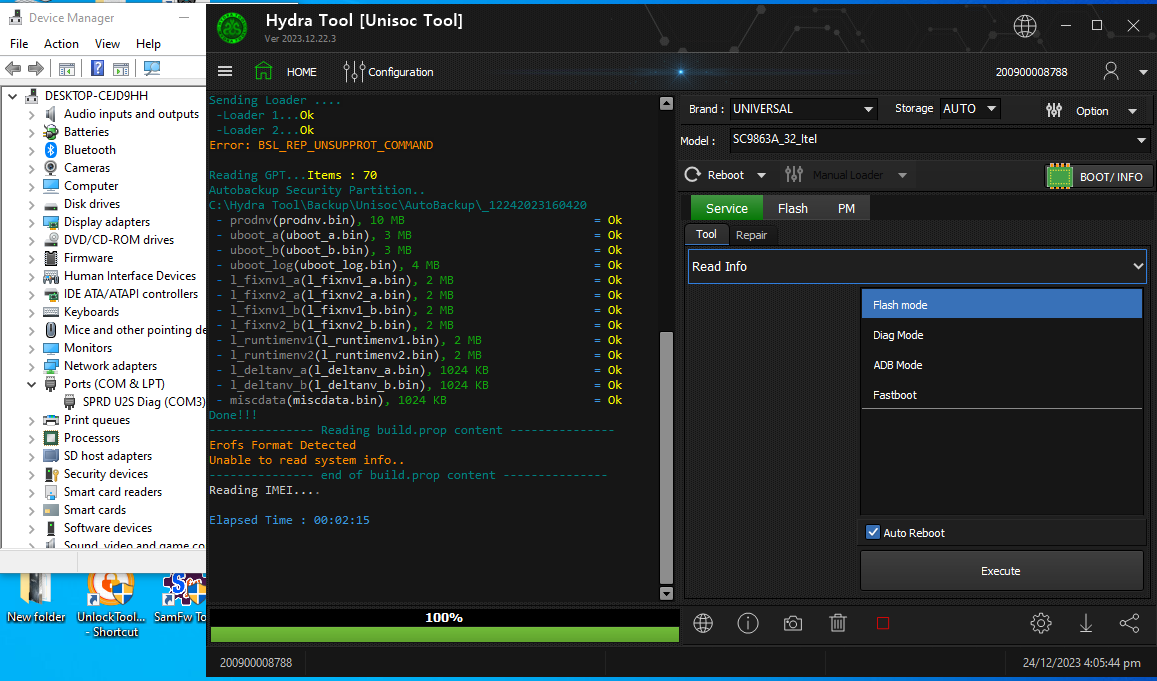Toggle the Auto Reboot checkbox
The width and height of the screenshot is (1157, 681).
pyautogui.click(x=873, y=532)
